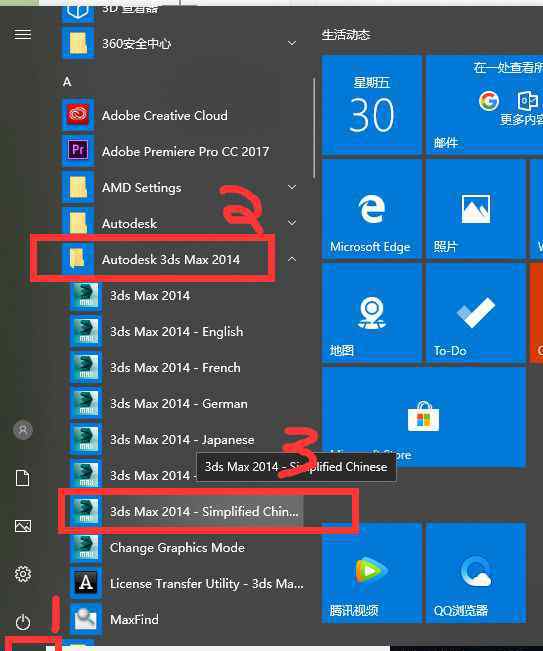Expand the Autodesk folder chevron
Image resolution: width=543 pixels, height=651 pixels.
[x=292, y=223]
